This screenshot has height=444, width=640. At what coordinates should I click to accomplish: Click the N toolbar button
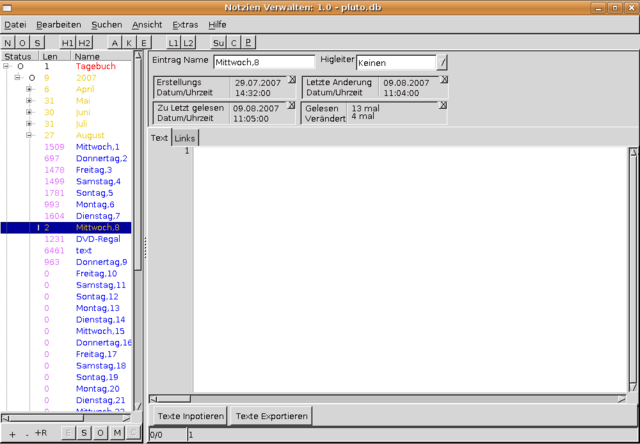point(9,43)
